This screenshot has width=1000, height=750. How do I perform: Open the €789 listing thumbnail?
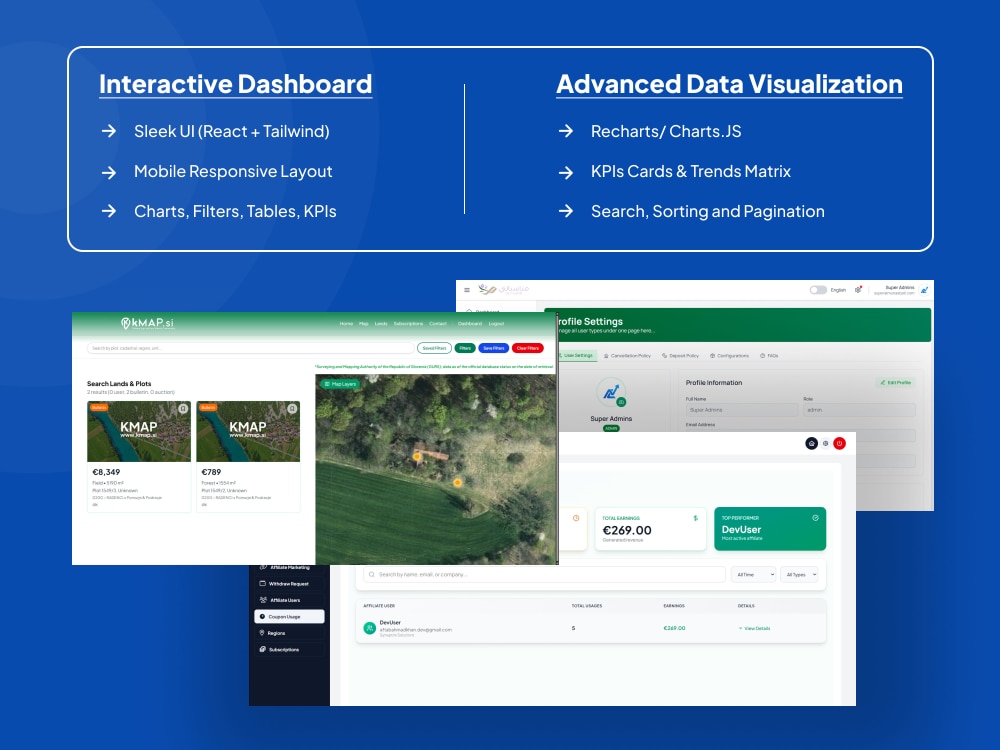tap(248, 432)
